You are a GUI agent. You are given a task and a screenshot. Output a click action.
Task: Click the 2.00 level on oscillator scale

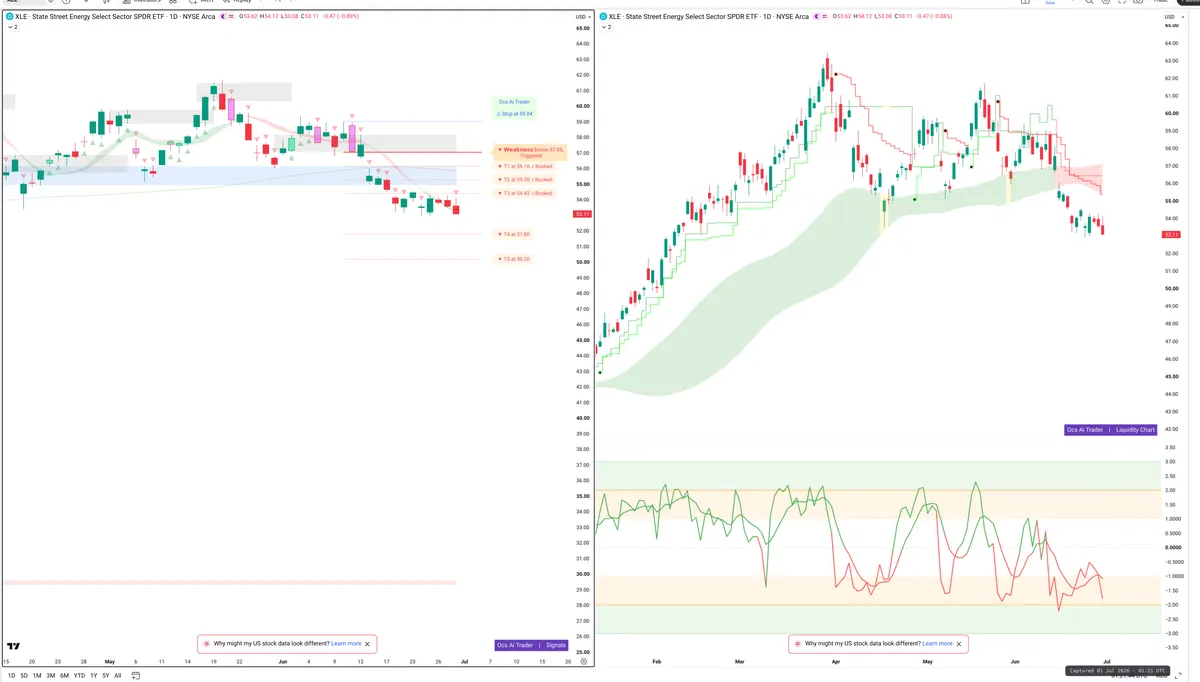coord(1172,490)
